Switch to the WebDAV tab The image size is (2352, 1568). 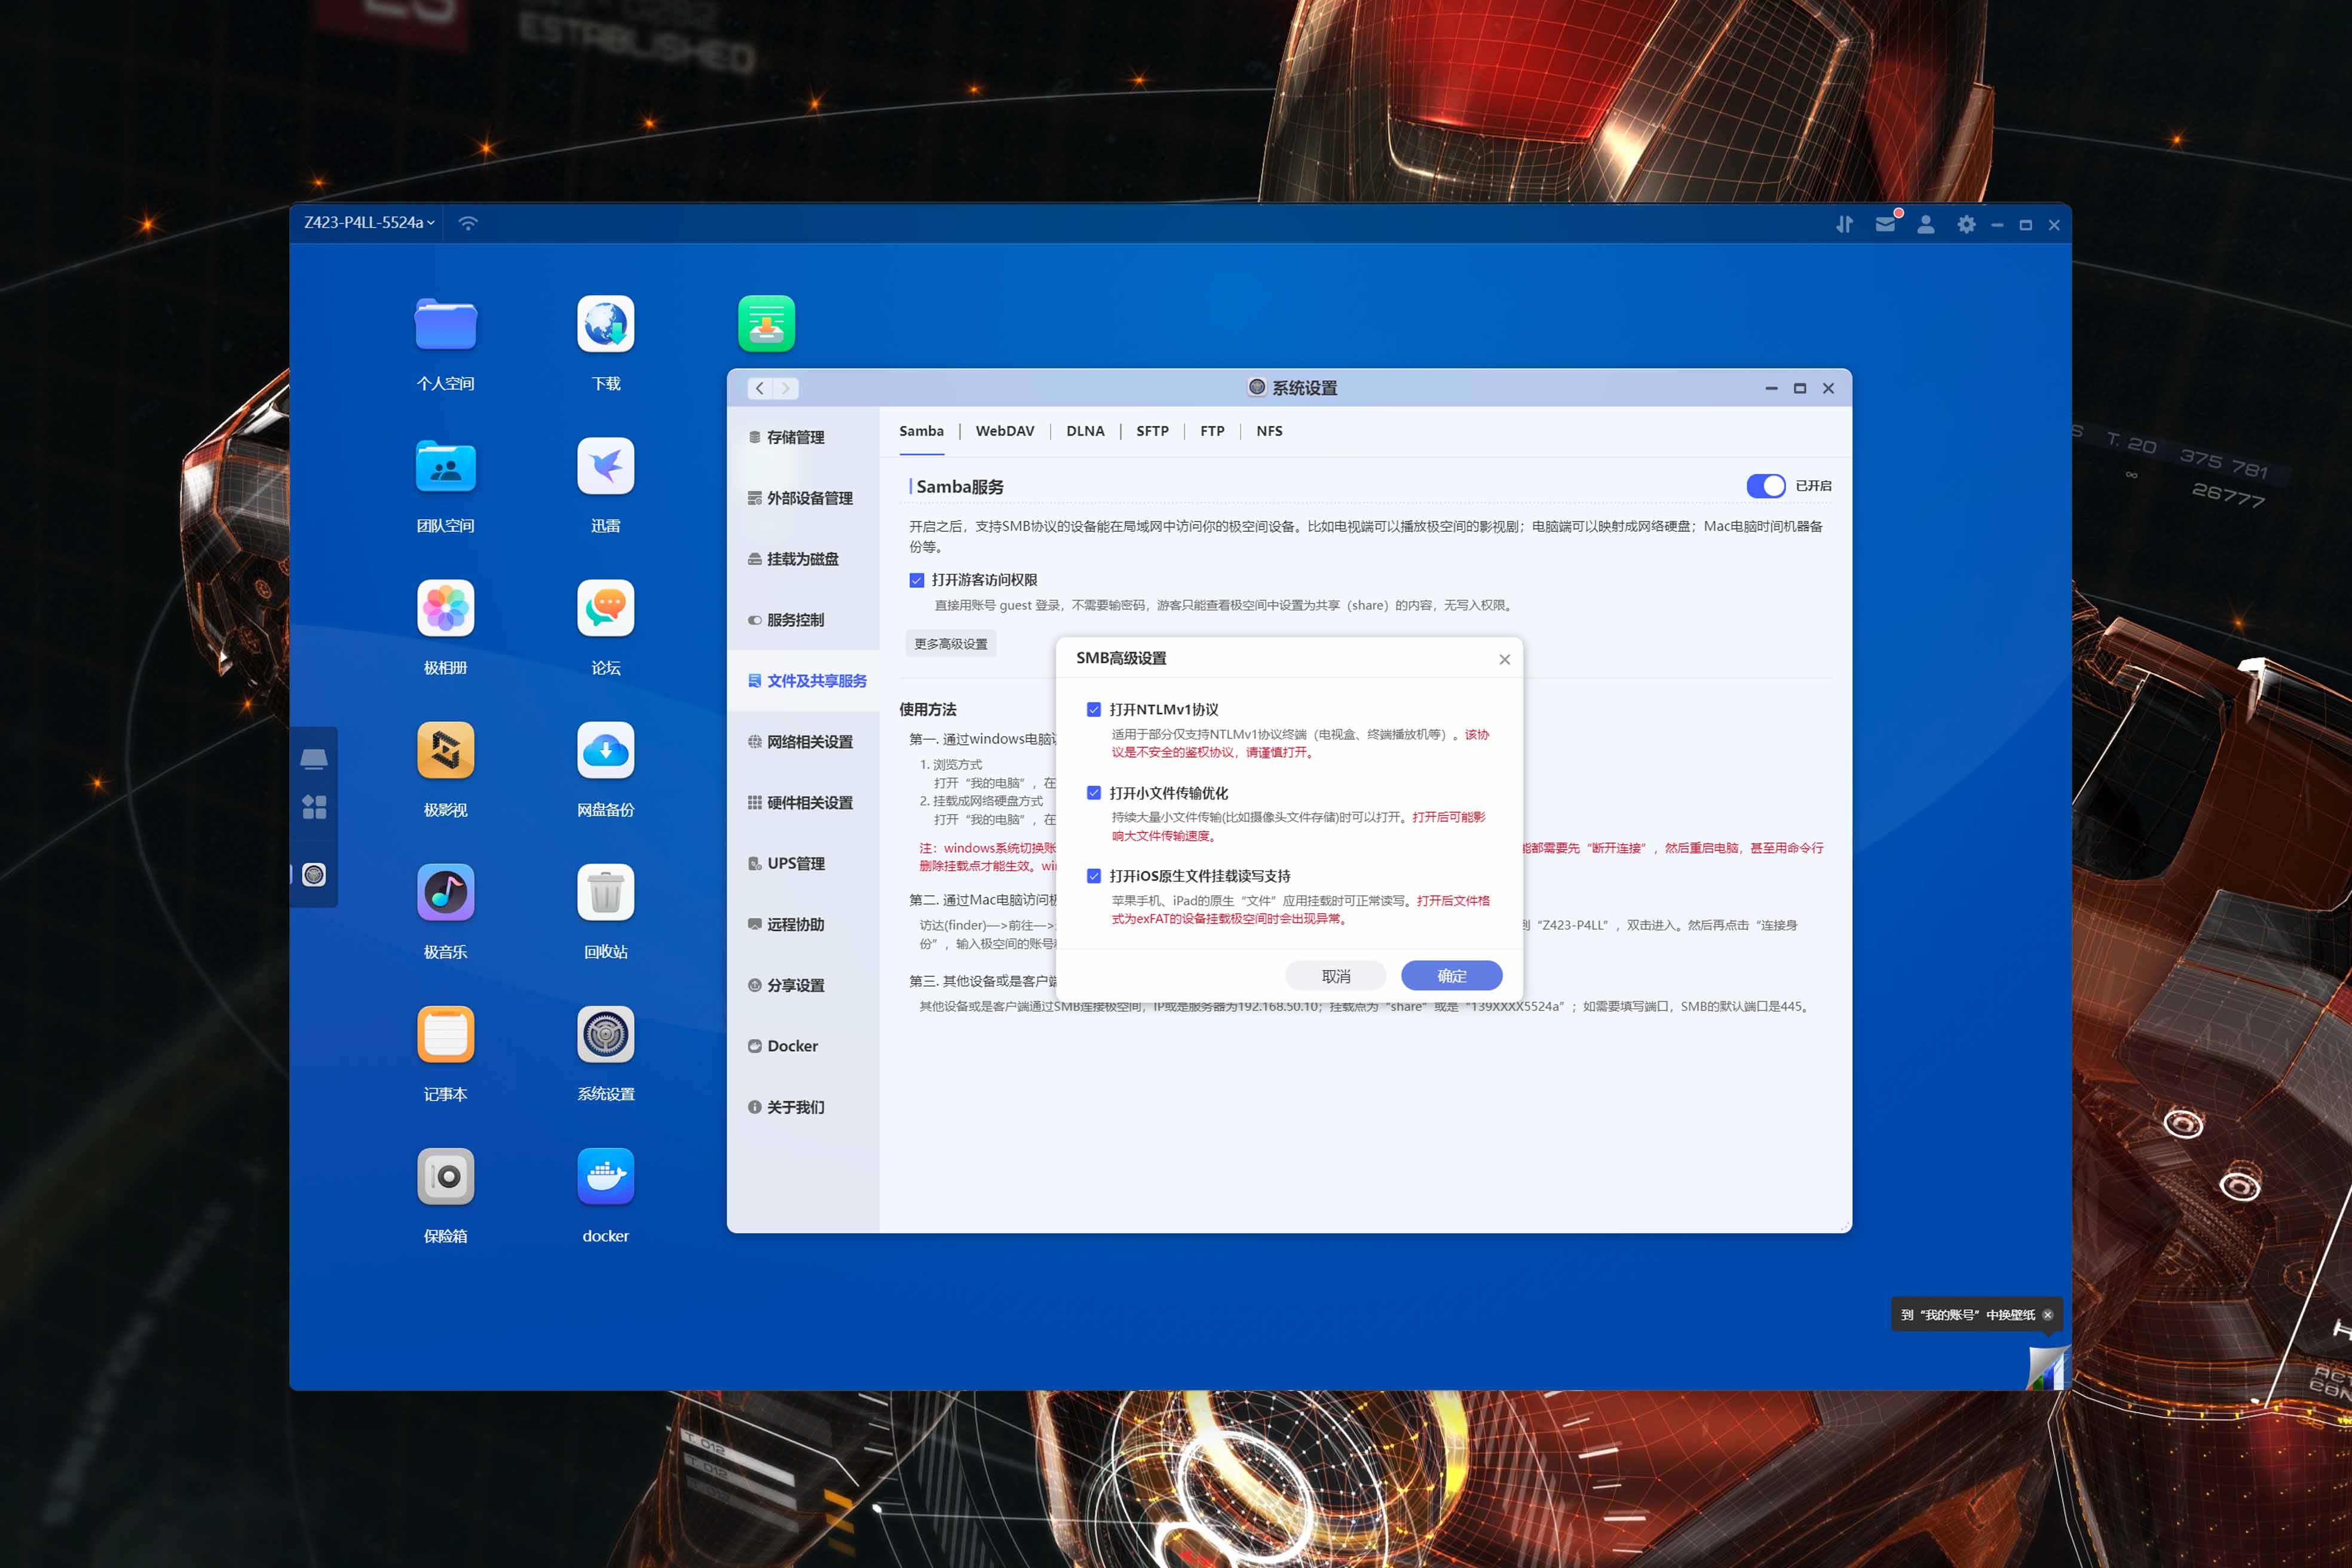point(1005,431)
